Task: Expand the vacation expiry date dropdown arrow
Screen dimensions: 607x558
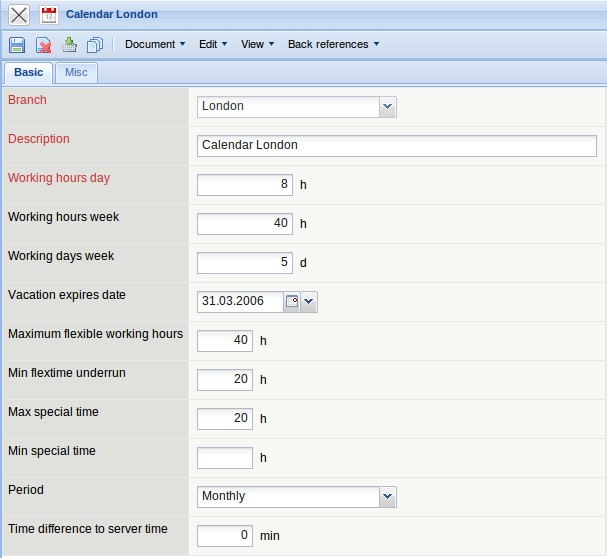Action: (309, 301)
